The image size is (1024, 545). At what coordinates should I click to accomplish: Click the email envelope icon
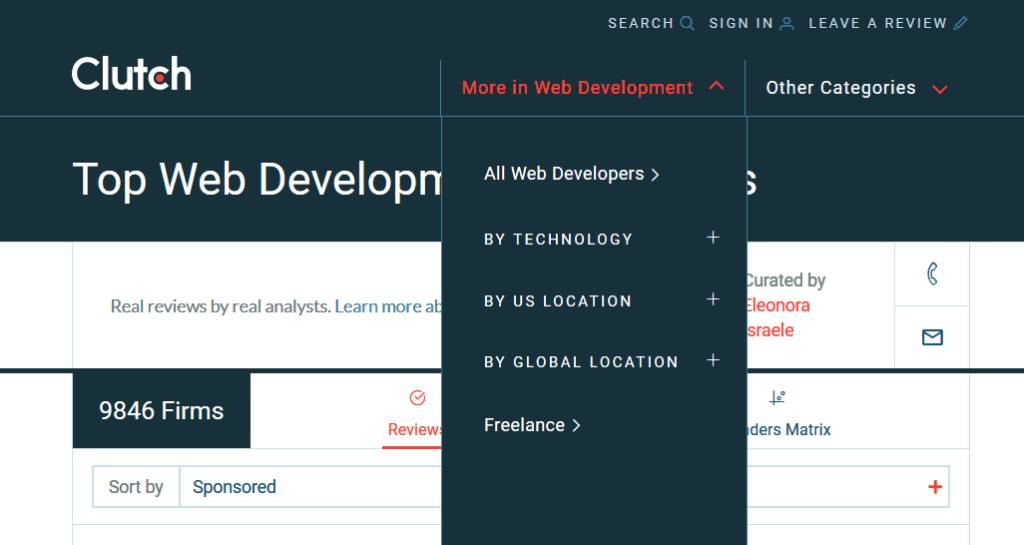click(933, 337)
